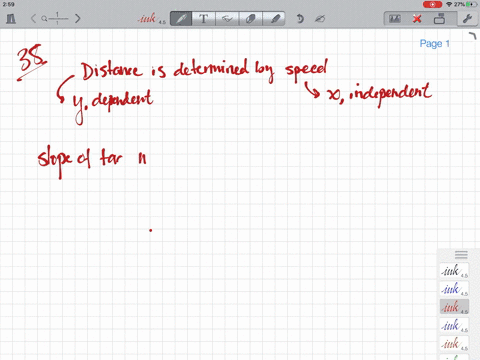480x360 pixels.
Task: Open the page search magnifier
Action: (44, 19)
